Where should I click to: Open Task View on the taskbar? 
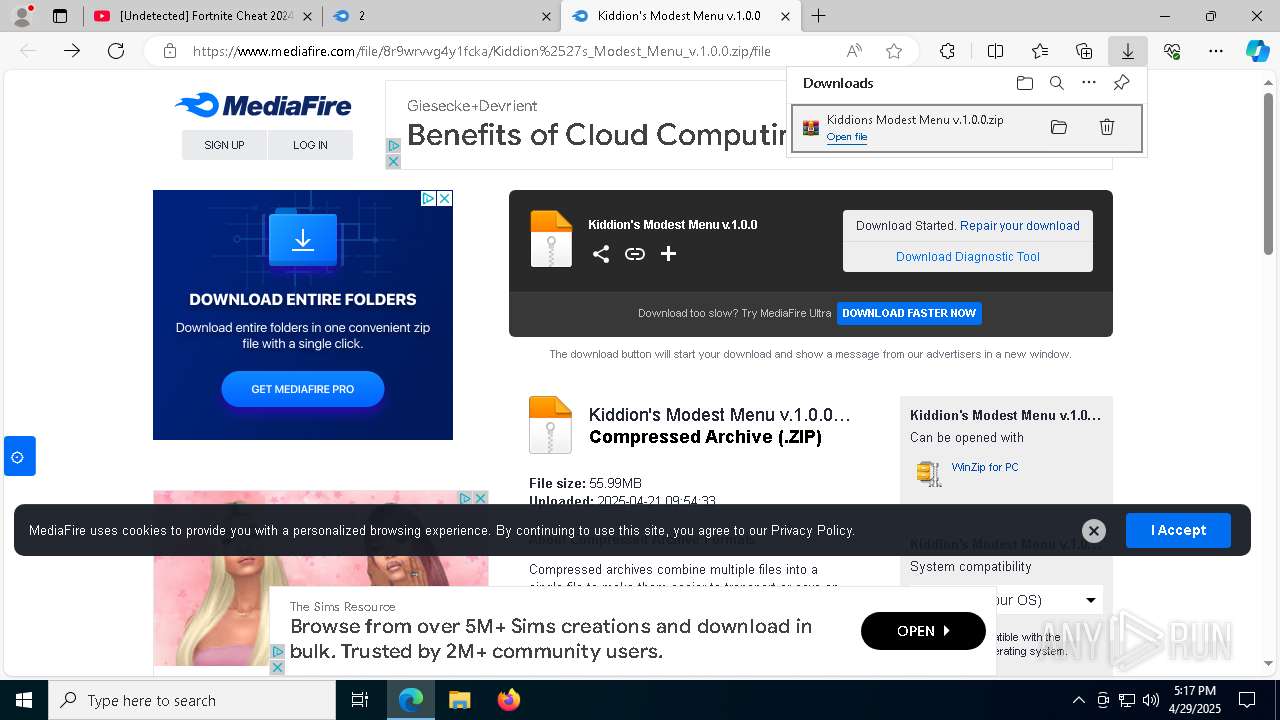point(360,700)
